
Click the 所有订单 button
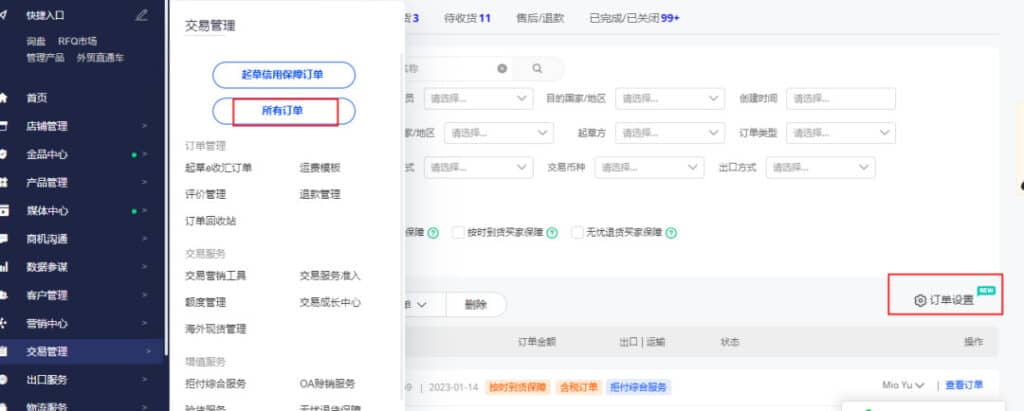tap(284, 111)
